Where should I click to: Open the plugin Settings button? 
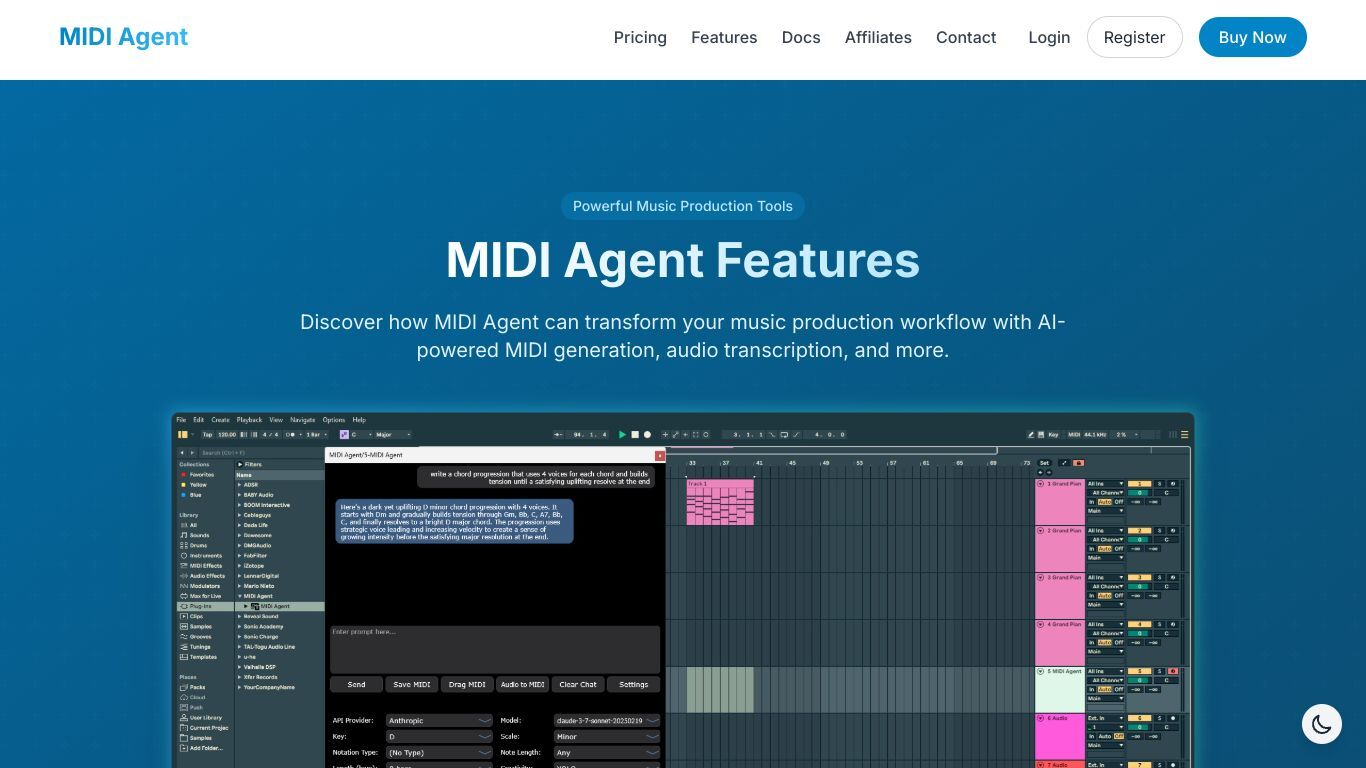pos(633,685)
